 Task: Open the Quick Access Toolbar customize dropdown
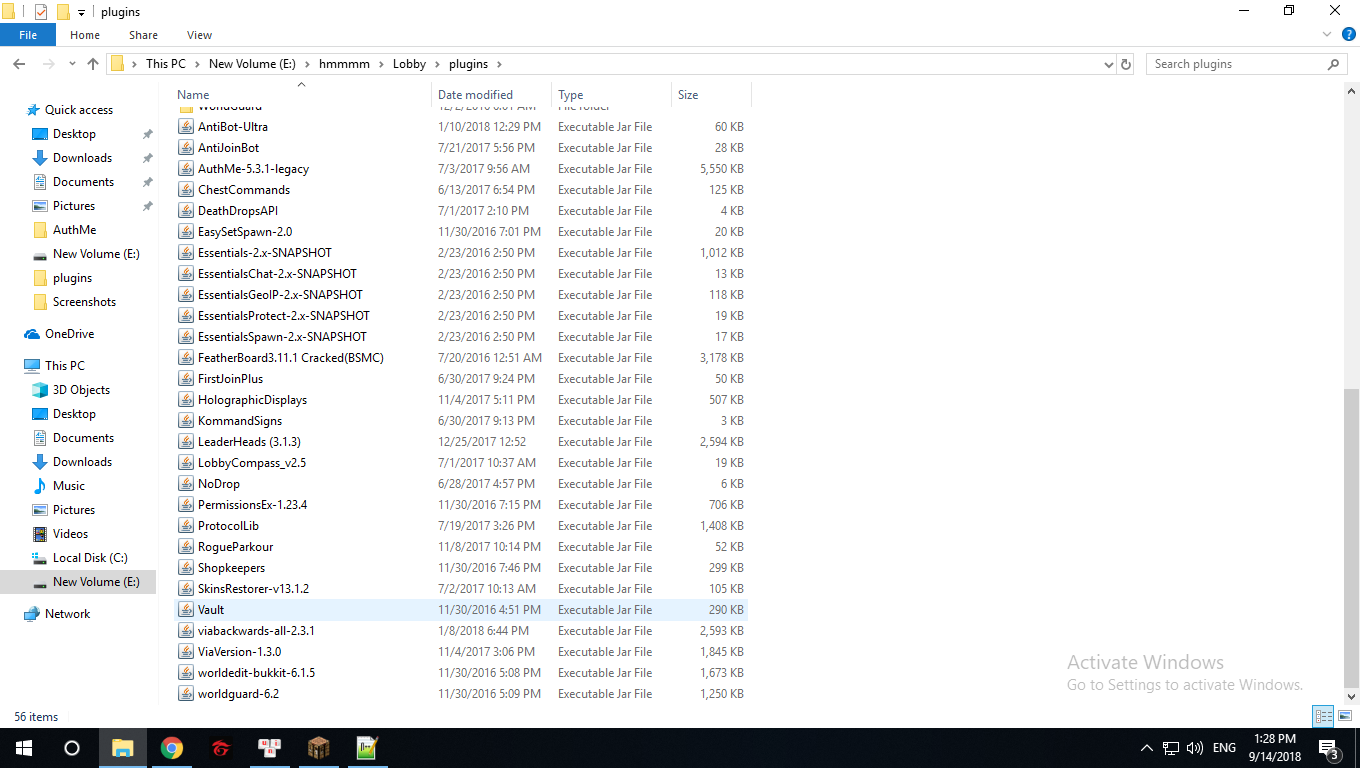pyautogui.click(x=81, y=13)
